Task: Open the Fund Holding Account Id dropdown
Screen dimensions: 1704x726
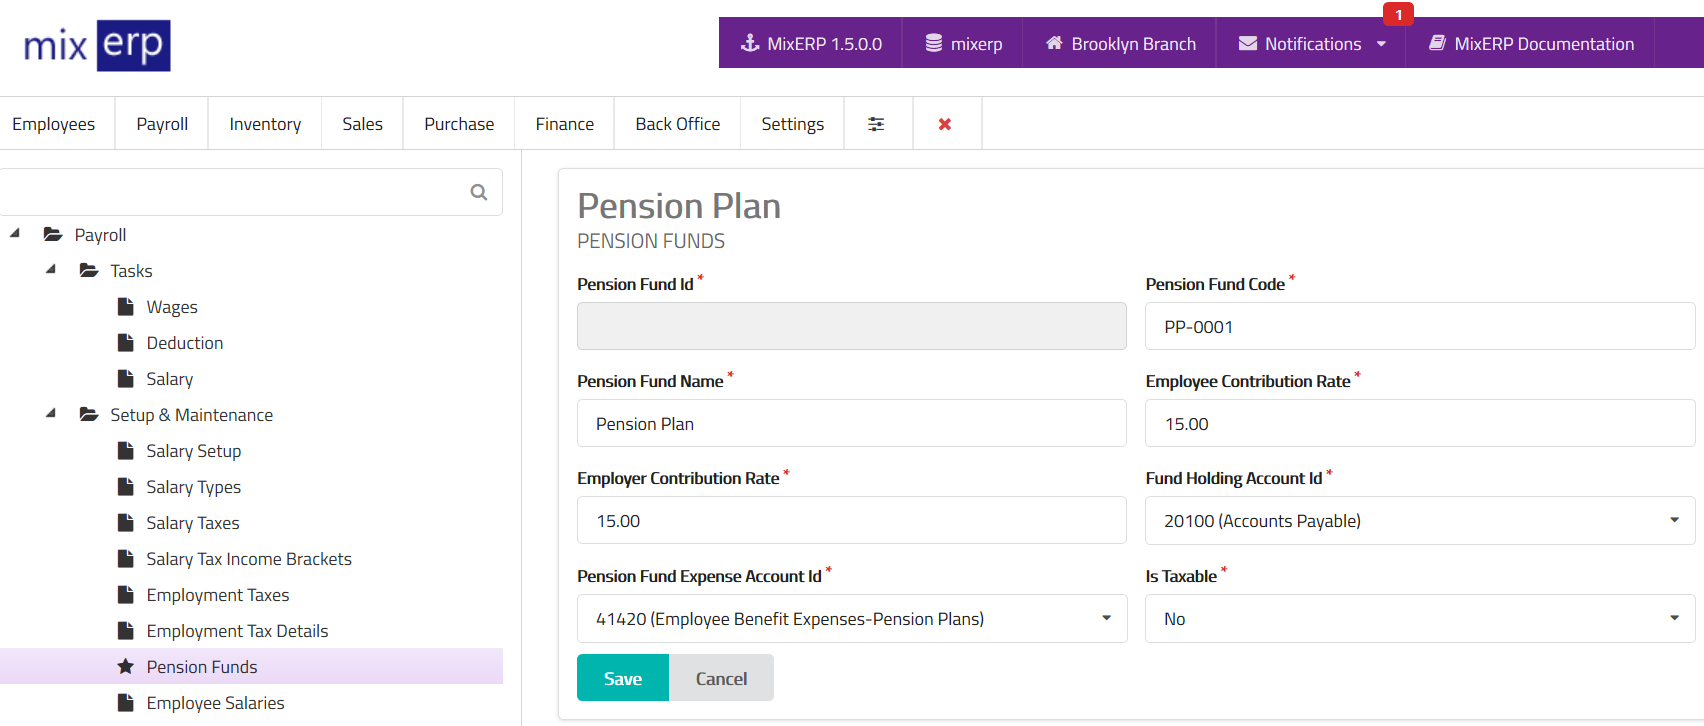Action: click(x=1419, y=521)
